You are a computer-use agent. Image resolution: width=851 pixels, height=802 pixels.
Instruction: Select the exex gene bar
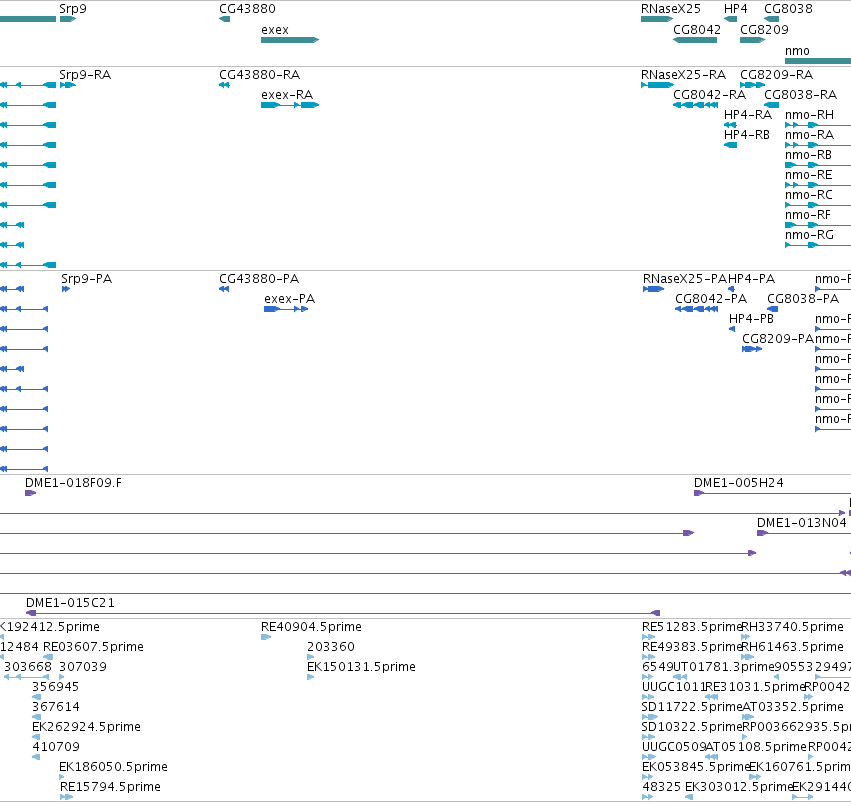pos(290,40)
